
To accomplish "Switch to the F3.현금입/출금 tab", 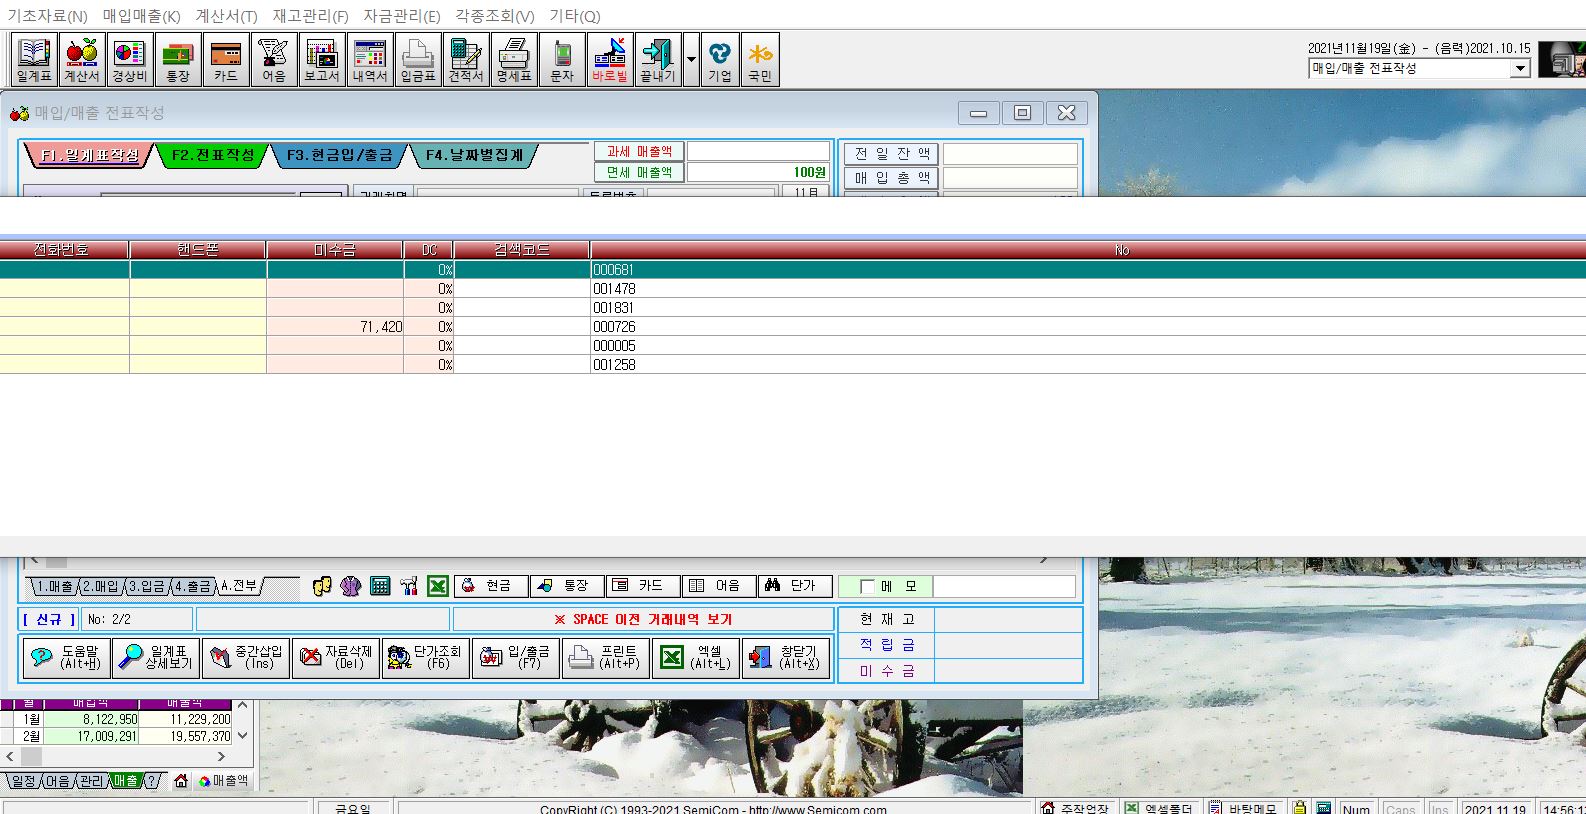I will point(340,155).
